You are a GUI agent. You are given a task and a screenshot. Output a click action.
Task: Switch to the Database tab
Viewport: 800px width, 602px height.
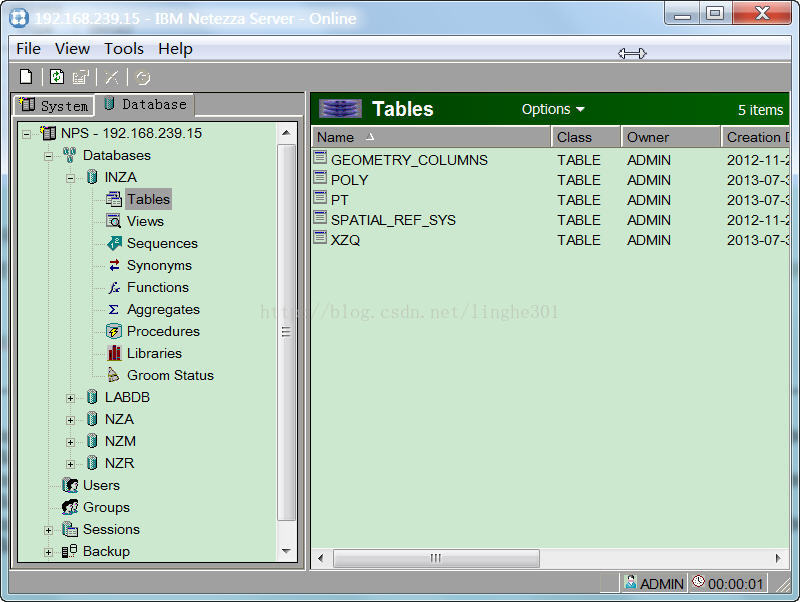145,104
